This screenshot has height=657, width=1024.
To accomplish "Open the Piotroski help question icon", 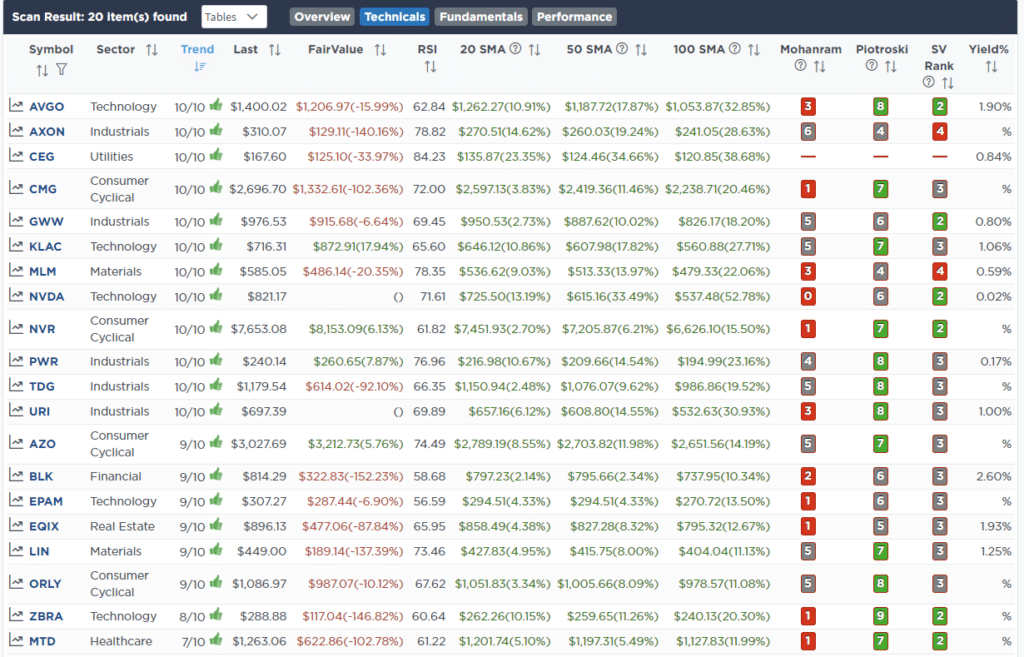I will (x=871, y=65).
